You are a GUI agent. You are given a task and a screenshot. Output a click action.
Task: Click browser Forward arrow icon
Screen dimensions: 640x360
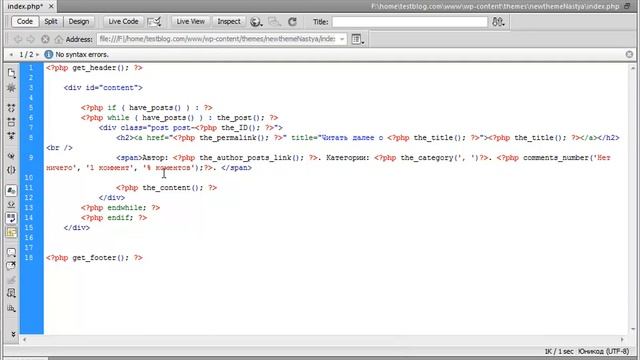click(x=31, y=39)
